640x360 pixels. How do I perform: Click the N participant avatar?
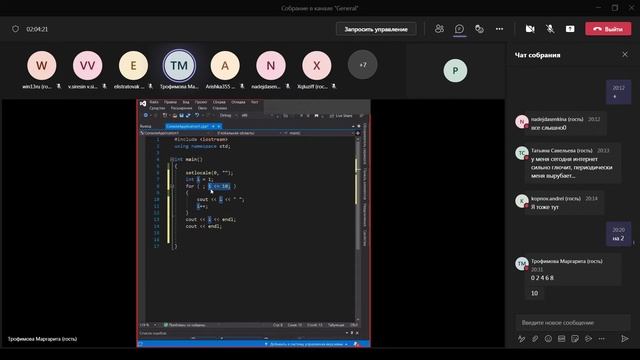tap(271, 65)
